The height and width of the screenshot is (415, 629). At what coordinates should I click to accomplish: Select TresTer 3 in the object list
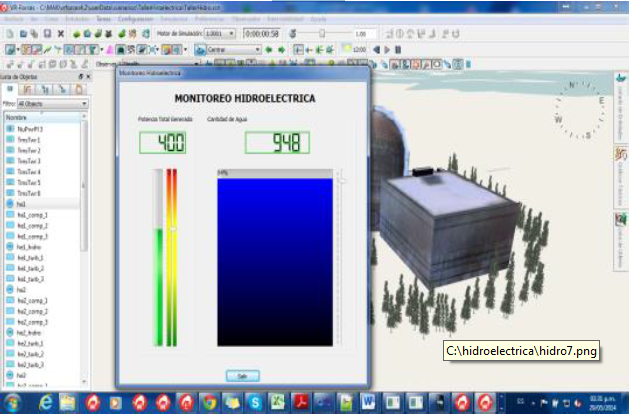click(x=28, y=161)
